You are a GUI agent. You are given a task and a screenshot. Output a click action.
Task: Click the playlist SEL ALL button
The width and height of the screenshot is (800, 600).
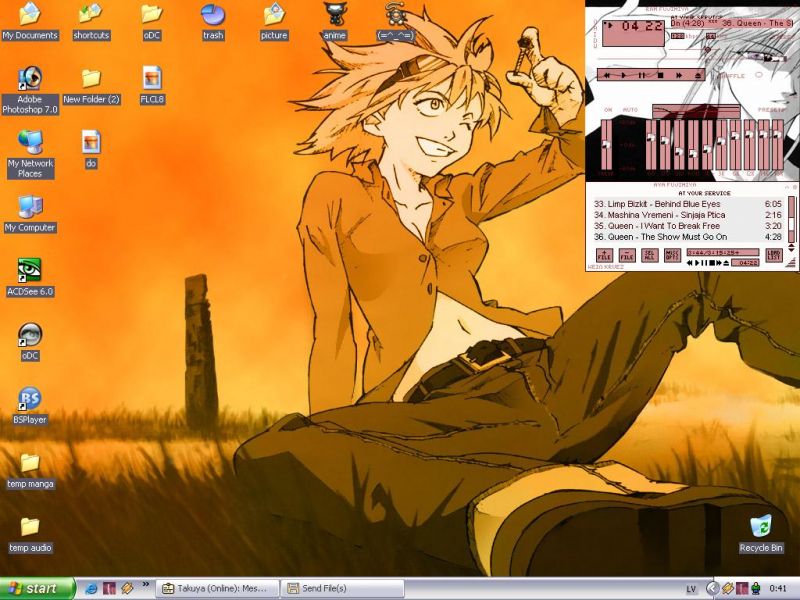(649, 255)
